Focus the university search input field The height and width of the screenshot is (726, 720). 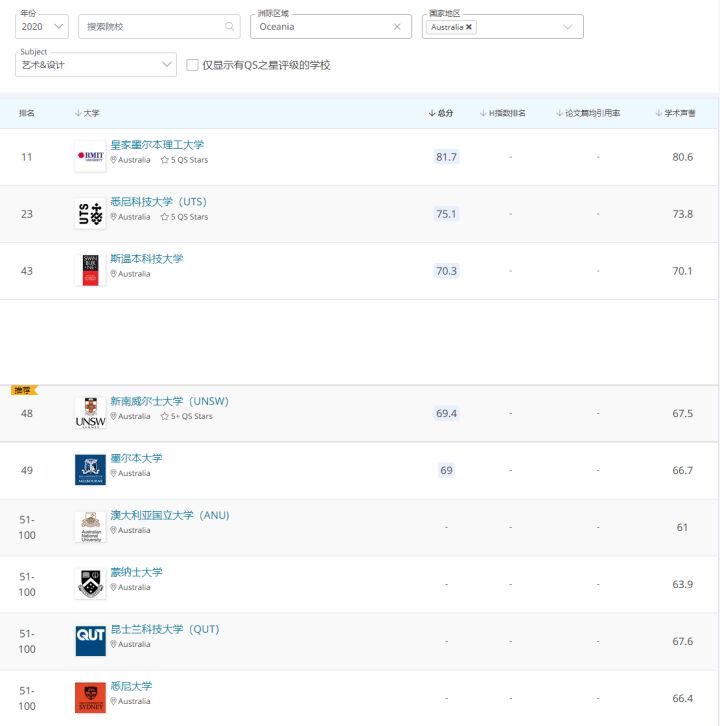159,26
